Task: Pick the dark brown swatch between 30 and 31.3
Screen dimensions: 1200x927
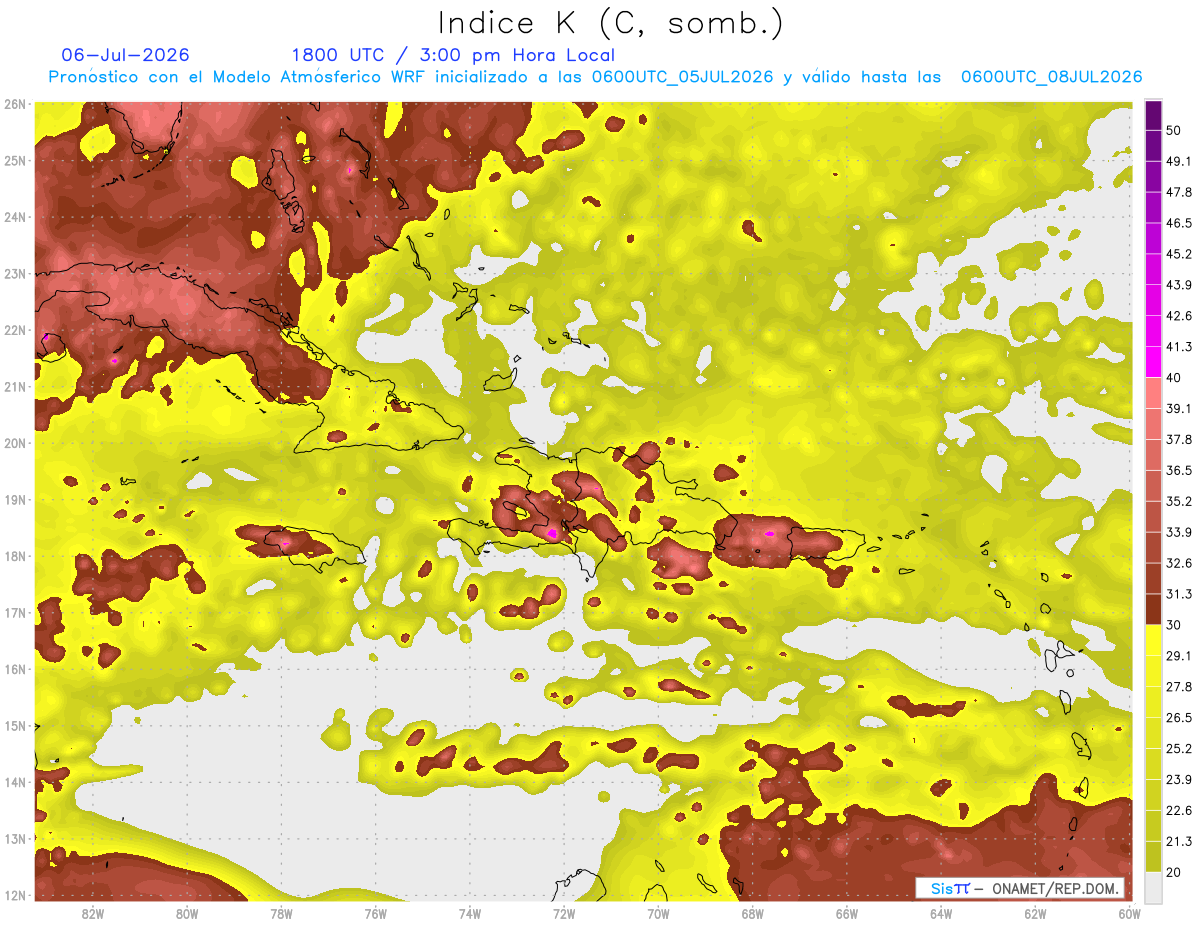Action: click(x=1153, y=609)
